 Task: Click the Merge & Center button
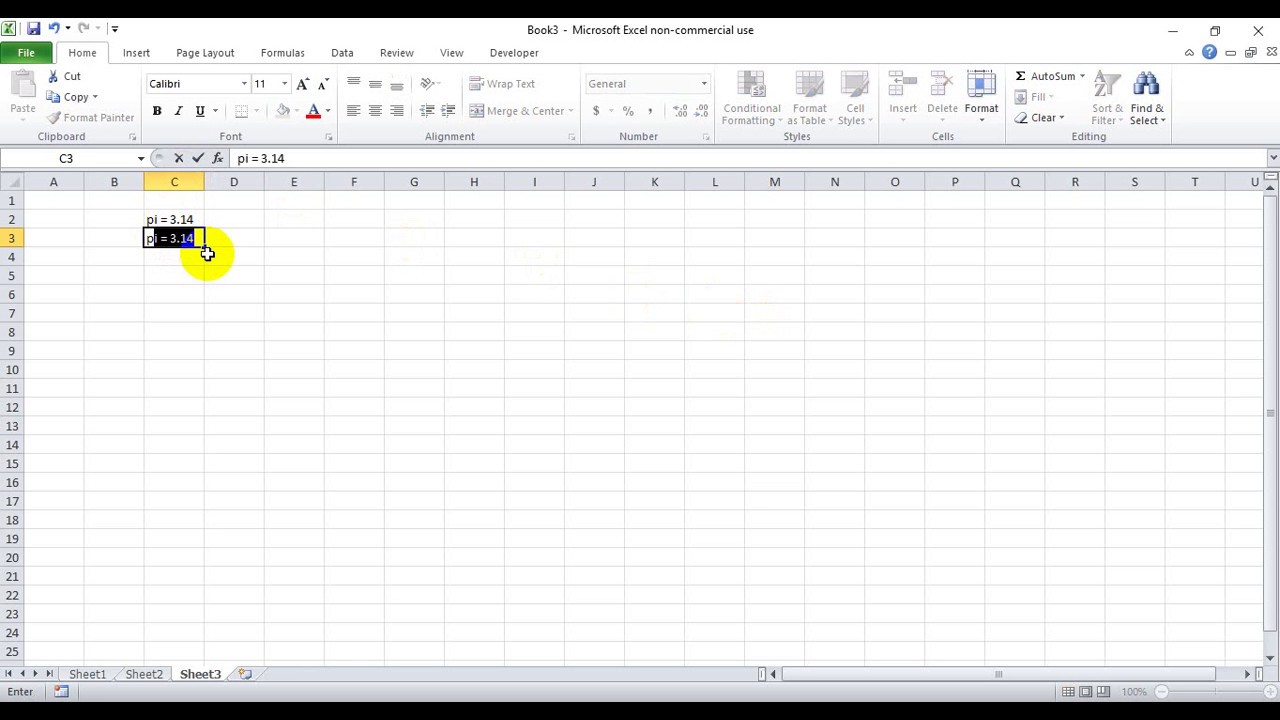click(x=517, y=111)
